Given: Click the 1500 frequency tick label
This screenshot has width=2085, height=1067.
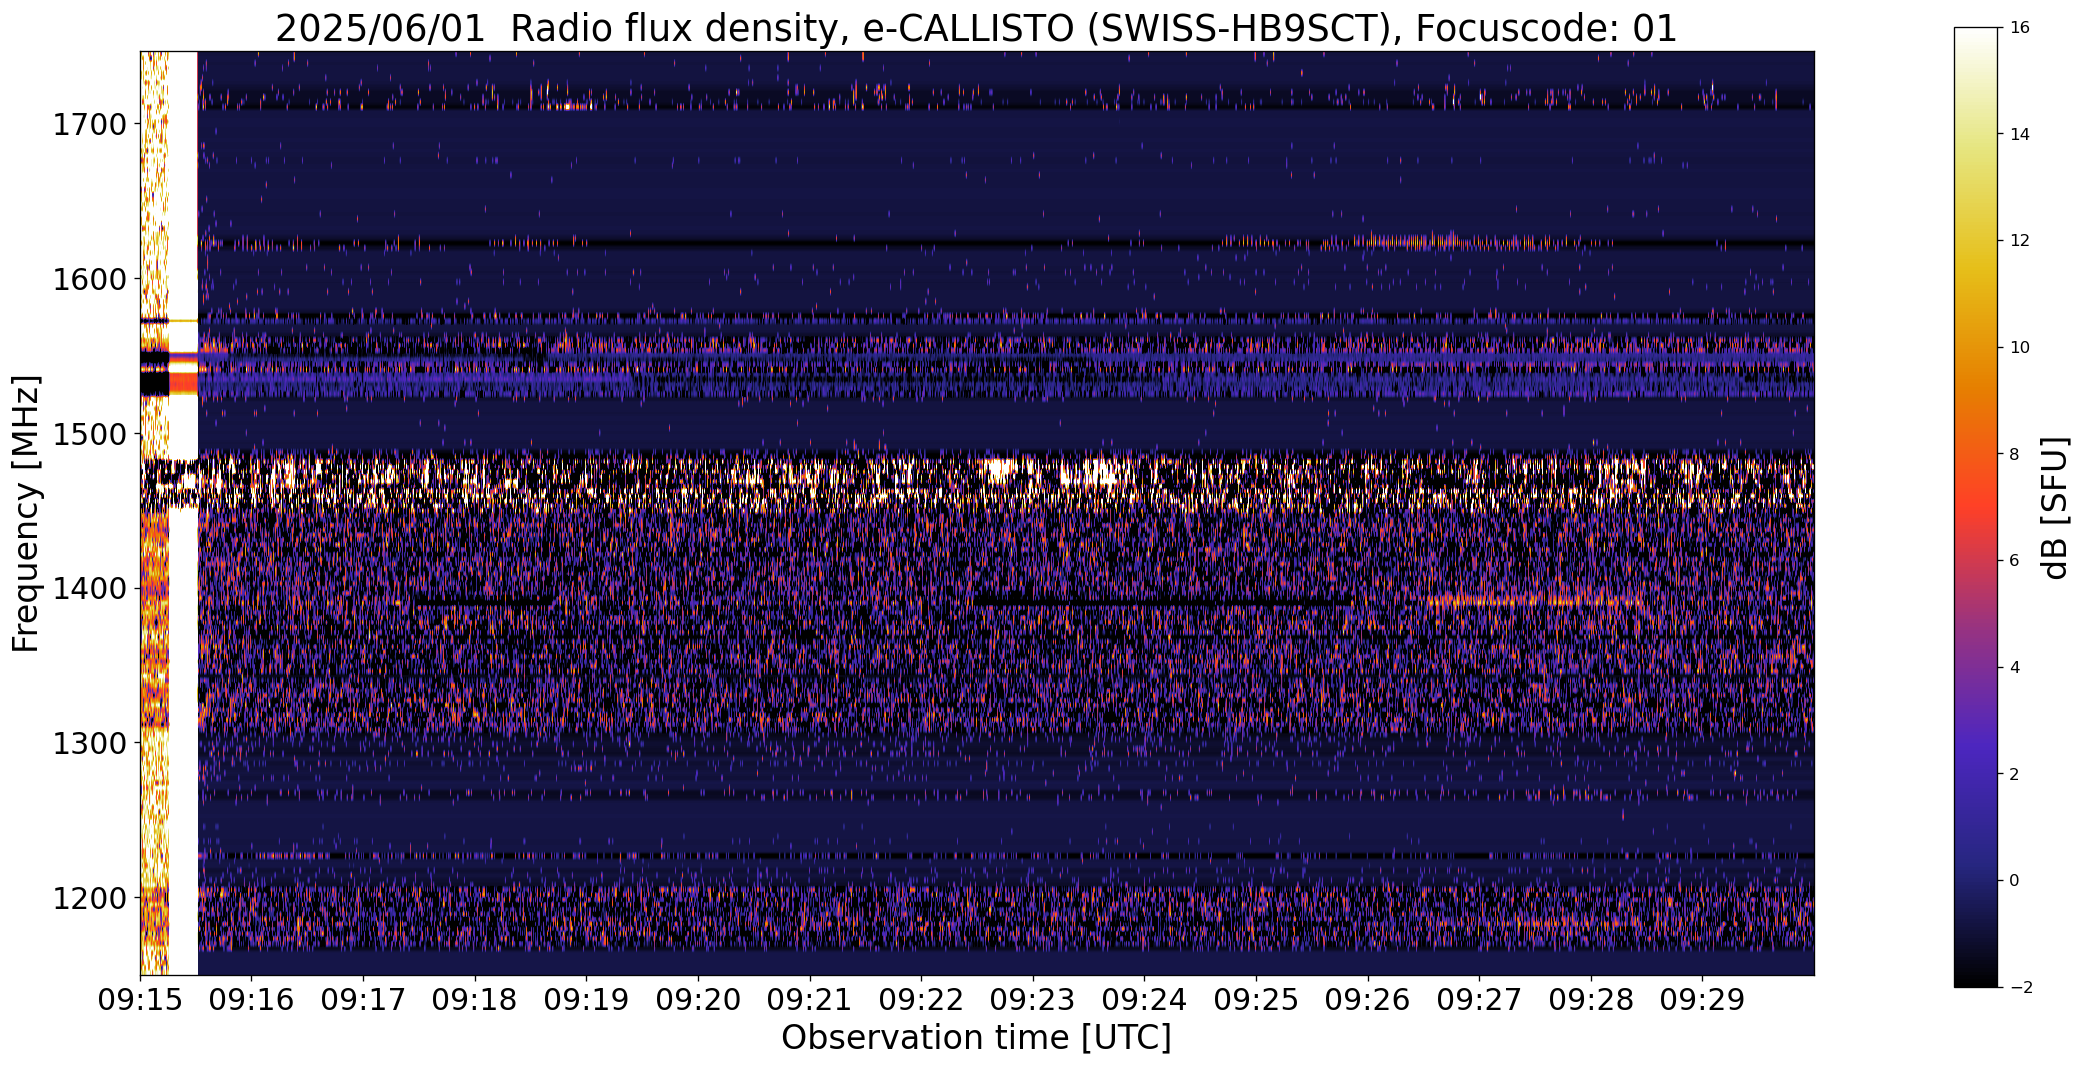Looking at the screenshot, I should pyautogui.click(x=89, y=434).
